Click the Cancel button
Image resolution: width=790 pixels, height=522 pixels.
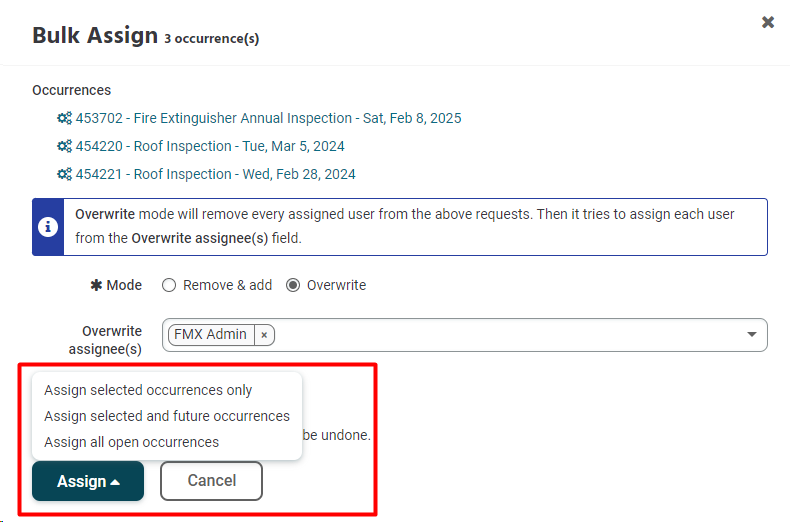212,481
